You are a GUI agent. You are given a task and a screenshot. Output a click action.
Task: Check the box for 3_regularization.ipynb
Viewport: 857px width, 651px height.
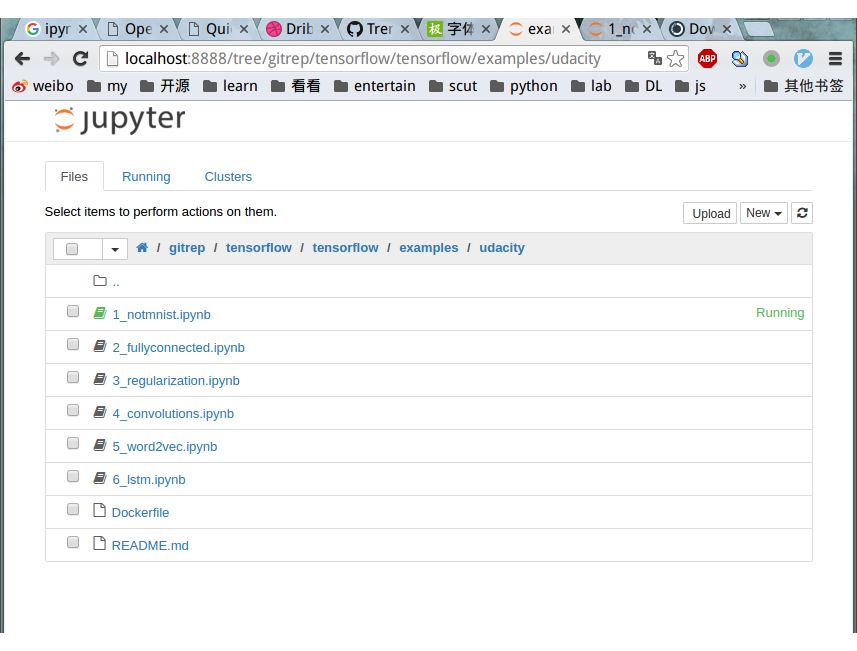click(x=73, y=377)
